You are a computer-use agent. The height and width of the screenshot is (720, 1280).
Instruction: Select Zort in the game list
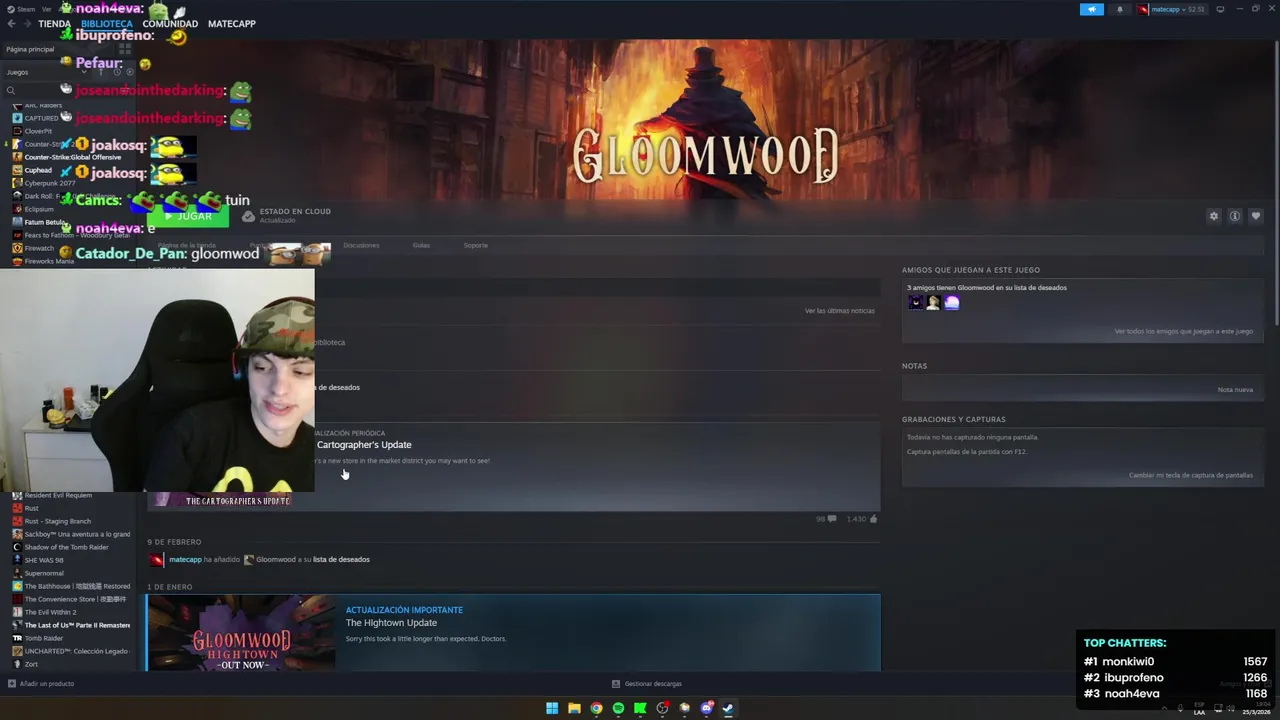31,664
